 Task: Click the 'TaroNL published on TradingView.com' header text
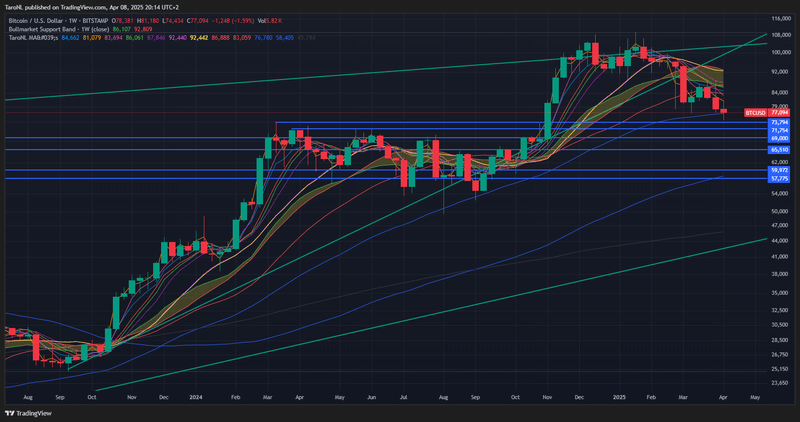[56, 7]
